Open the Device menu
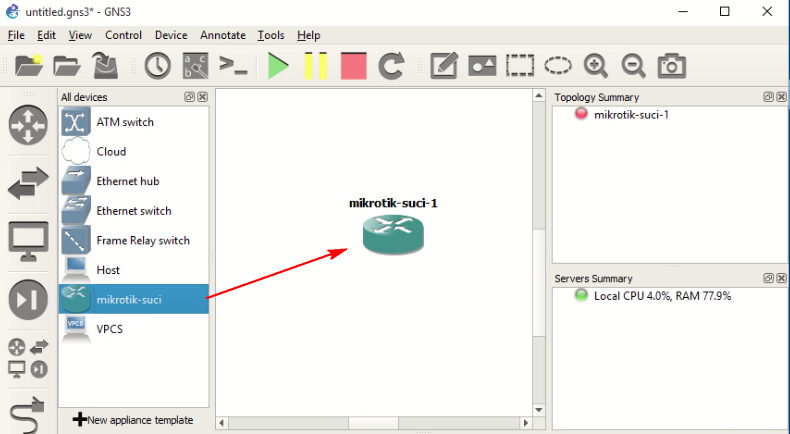Viewport: 790px width, 434px height. point(171,35)
